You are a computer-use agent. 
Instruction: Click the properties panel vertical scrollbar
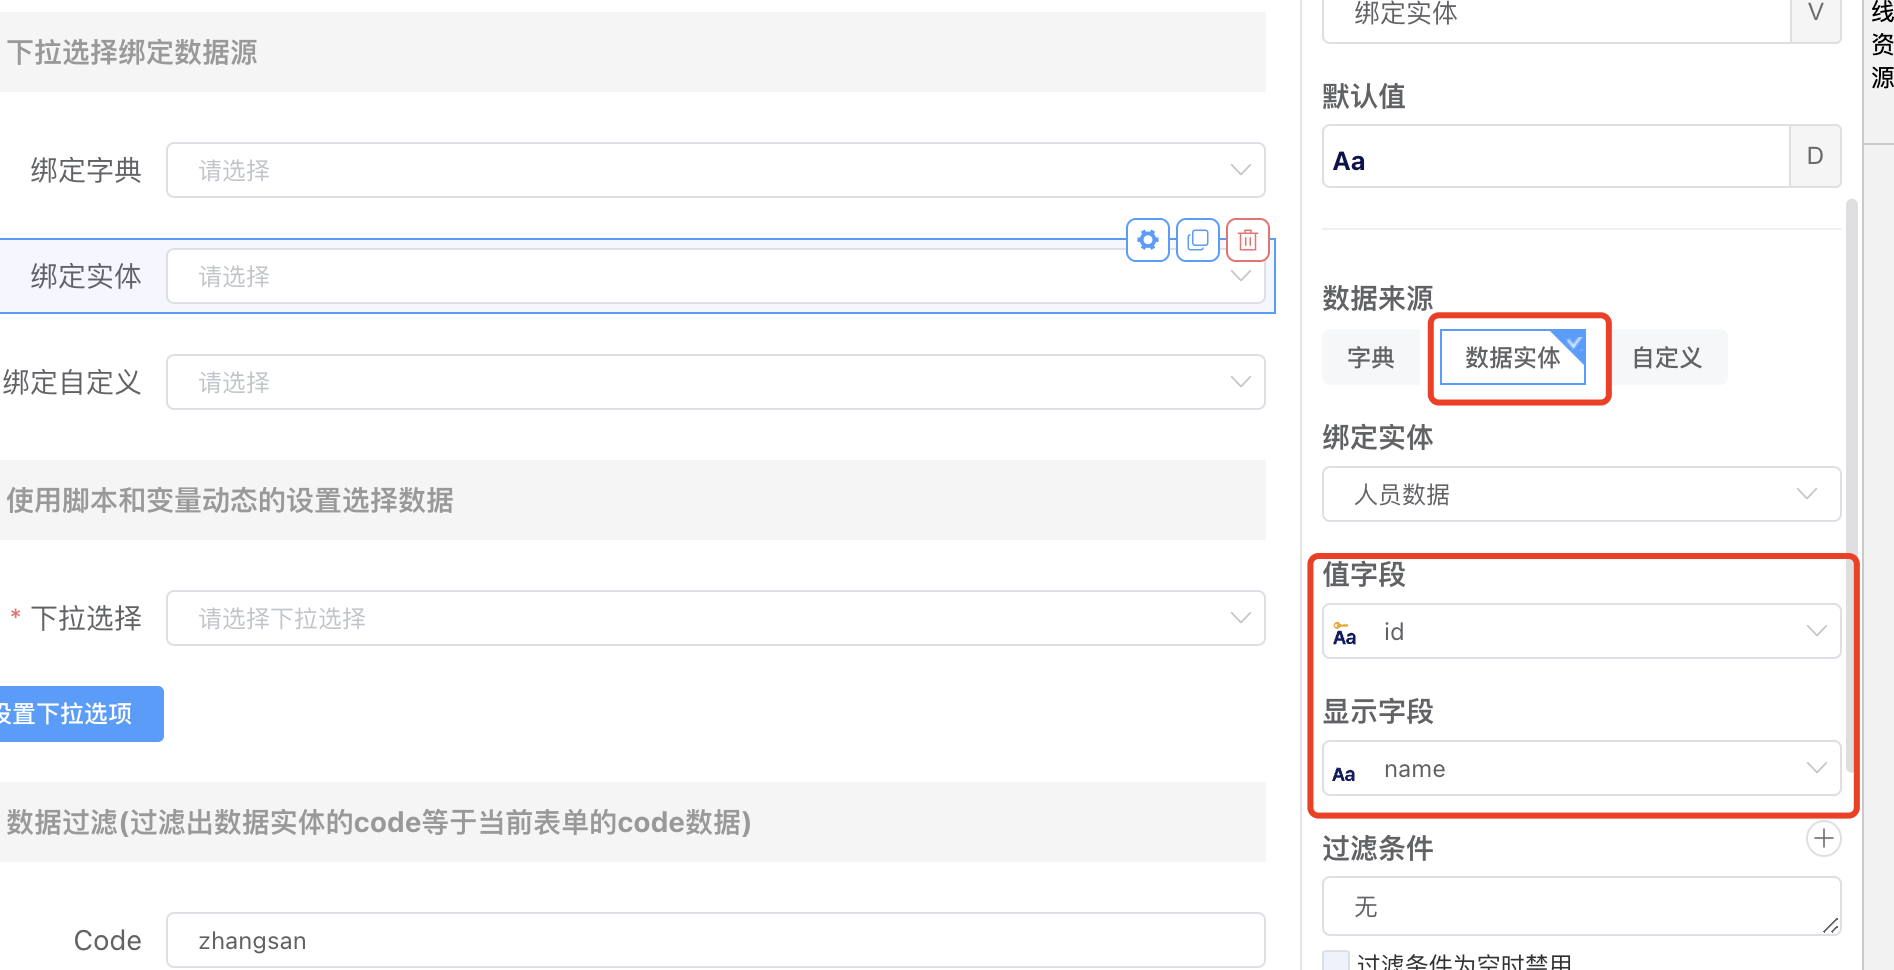(1851, 480)
